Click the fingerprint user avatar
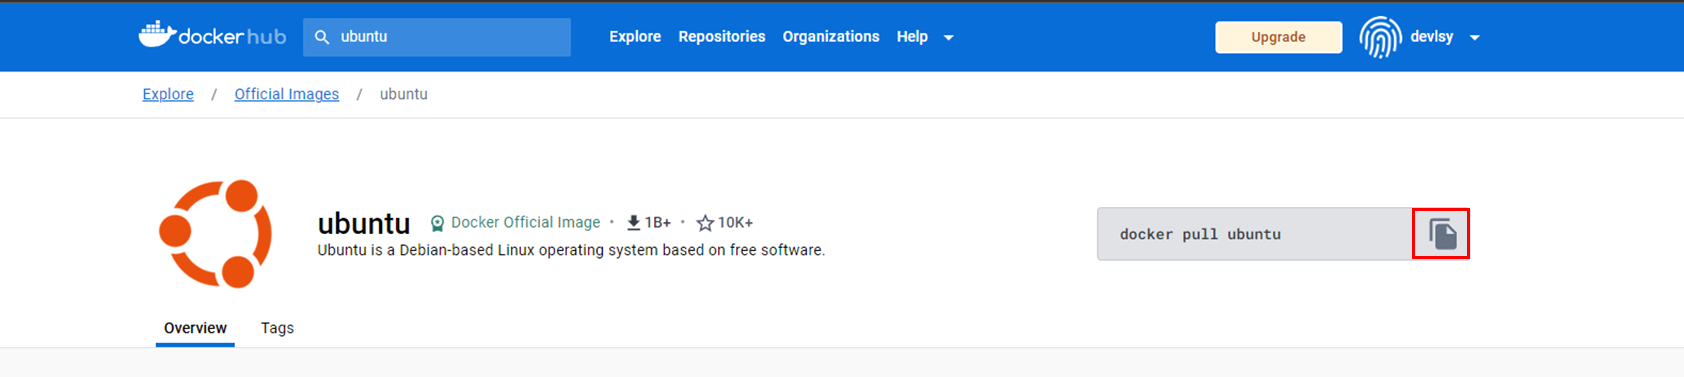The image size is (1684, 377). [1380, 37]
